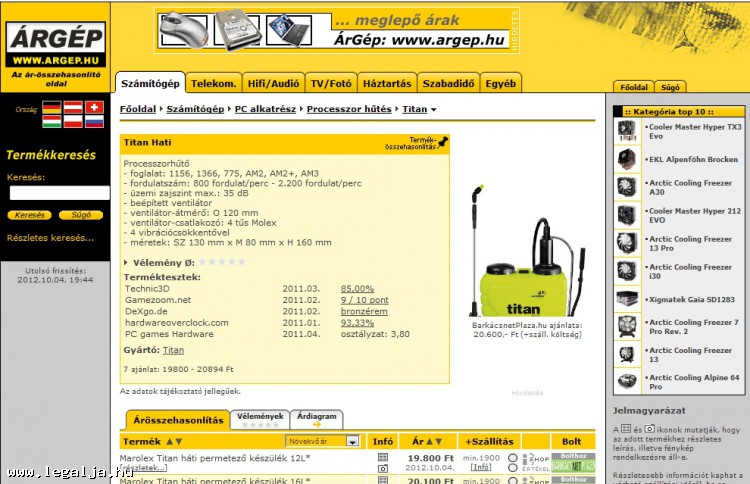This screenshot has height=484, width=750.
Task: Click the info sheet icon for Marolex 12L
Action: [x=382, y=457]
